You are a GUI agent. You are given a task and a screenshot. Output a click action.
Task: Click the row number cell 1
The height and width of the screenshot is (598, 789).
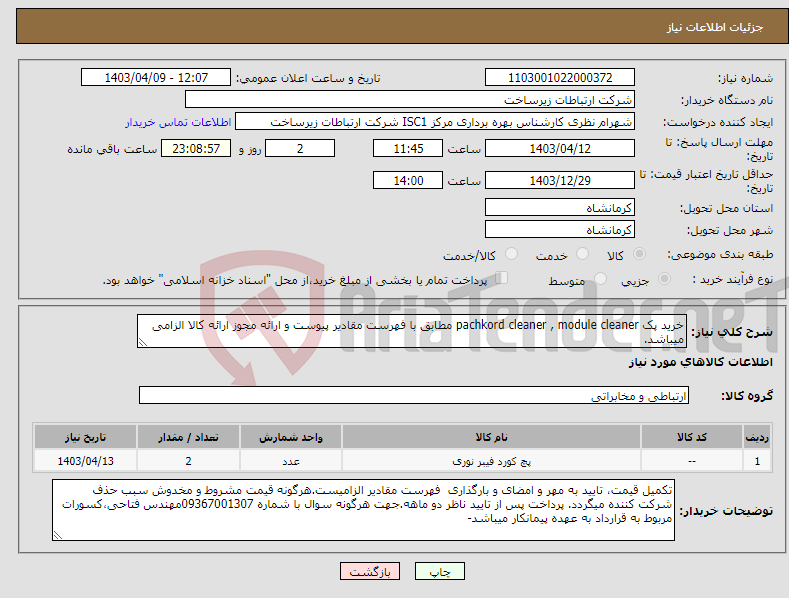[x=757, y=461]
